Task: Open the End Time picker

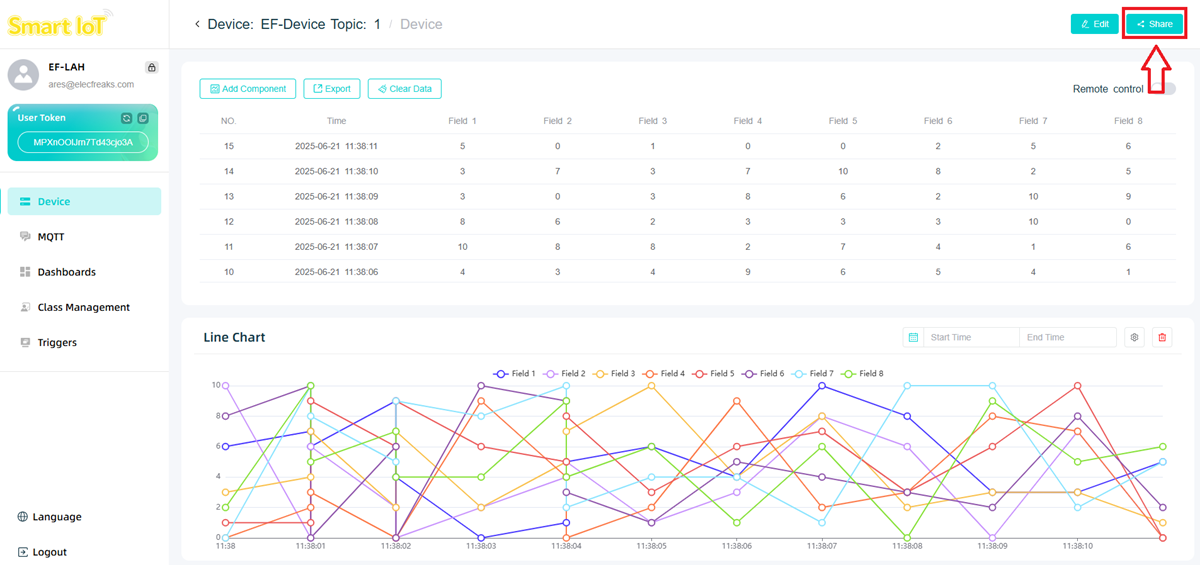Action: 1066,338
